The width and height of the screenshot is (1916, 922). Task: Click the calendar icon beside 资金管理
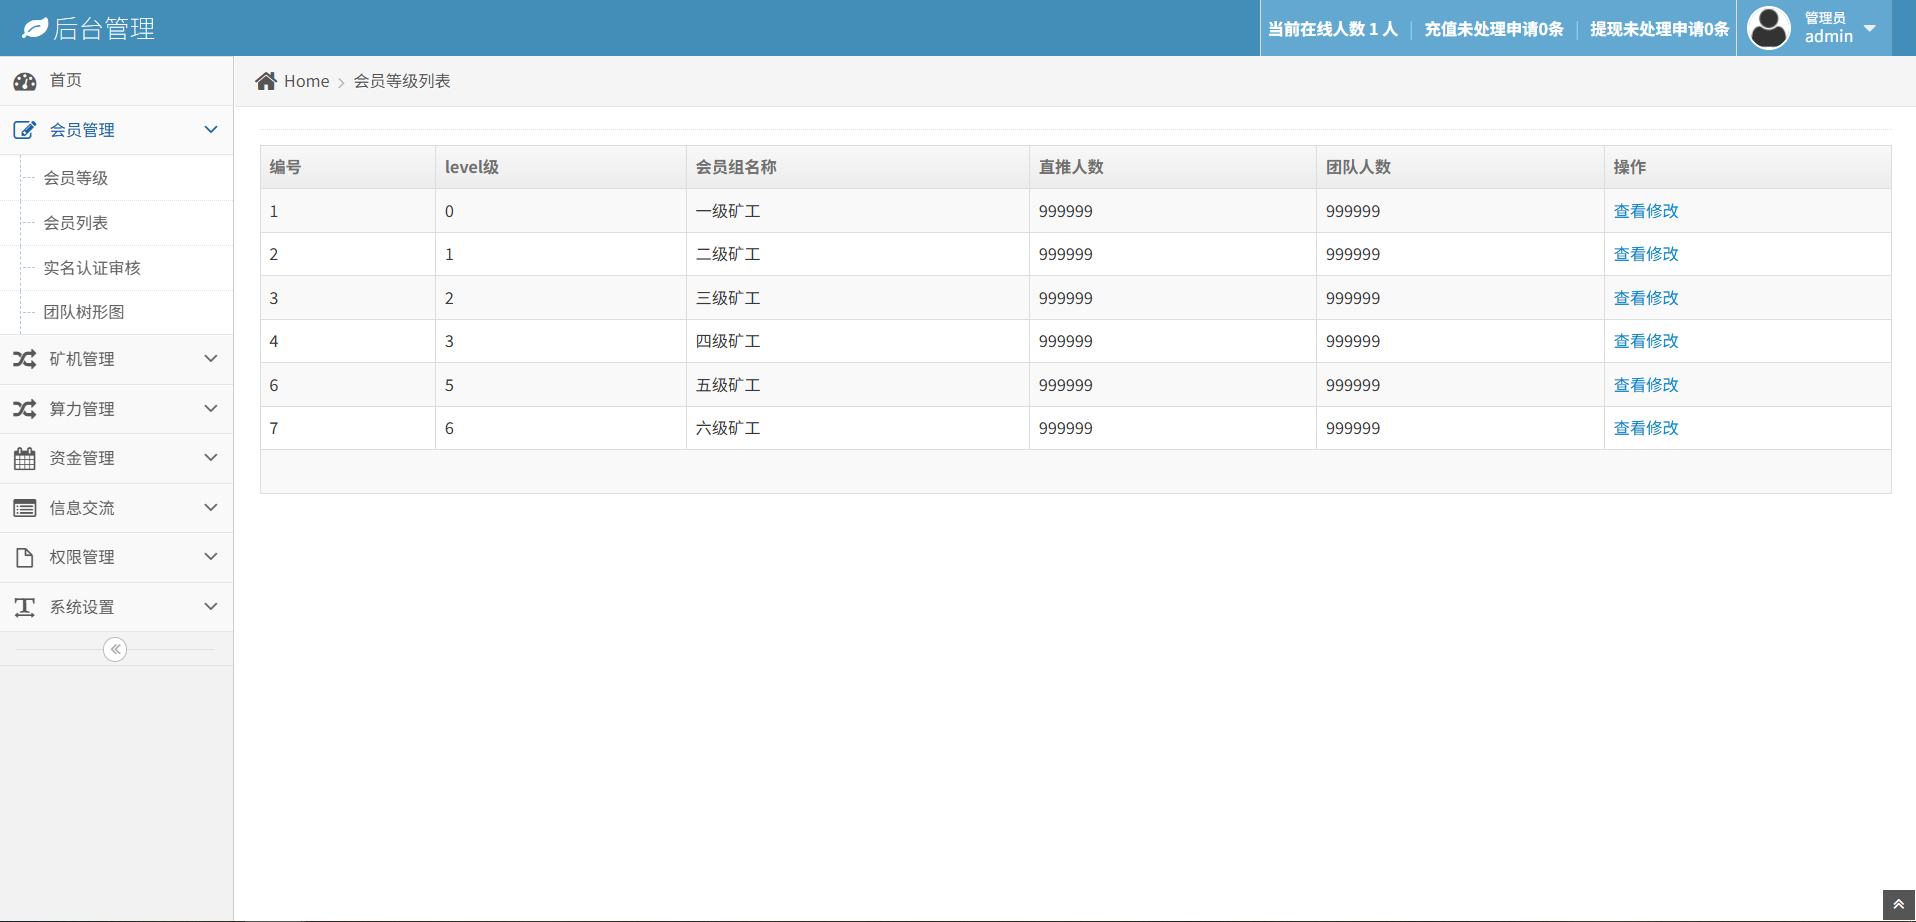25,459
